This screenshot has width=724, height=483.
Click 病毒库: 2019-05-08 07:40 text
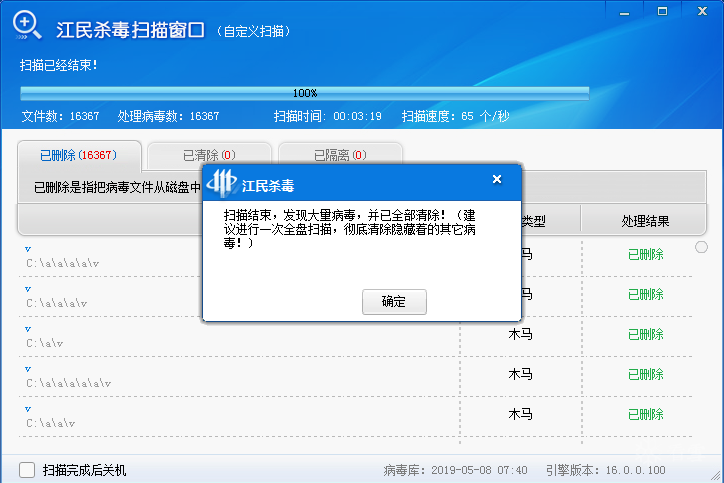tap(455, 470)
